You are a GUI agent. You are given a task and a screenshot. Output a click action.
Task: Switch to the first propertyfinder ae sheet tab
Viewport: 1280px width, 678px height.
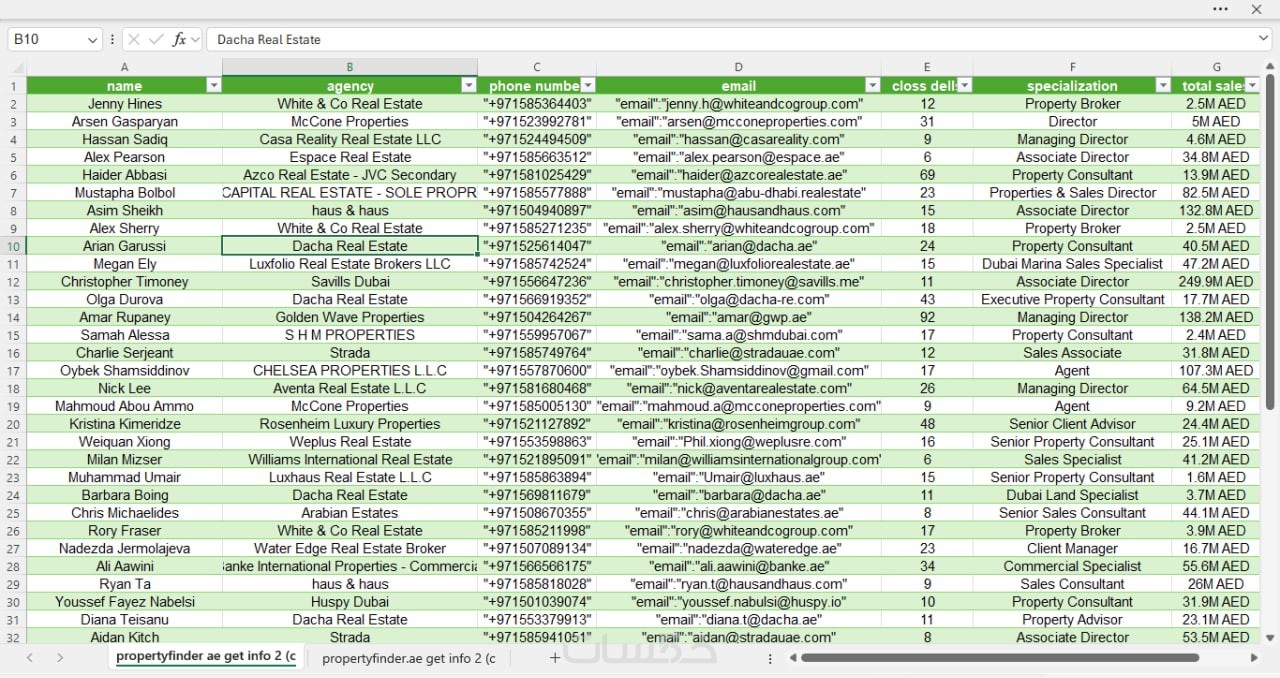pyautogui.click(x=206, y=657)
